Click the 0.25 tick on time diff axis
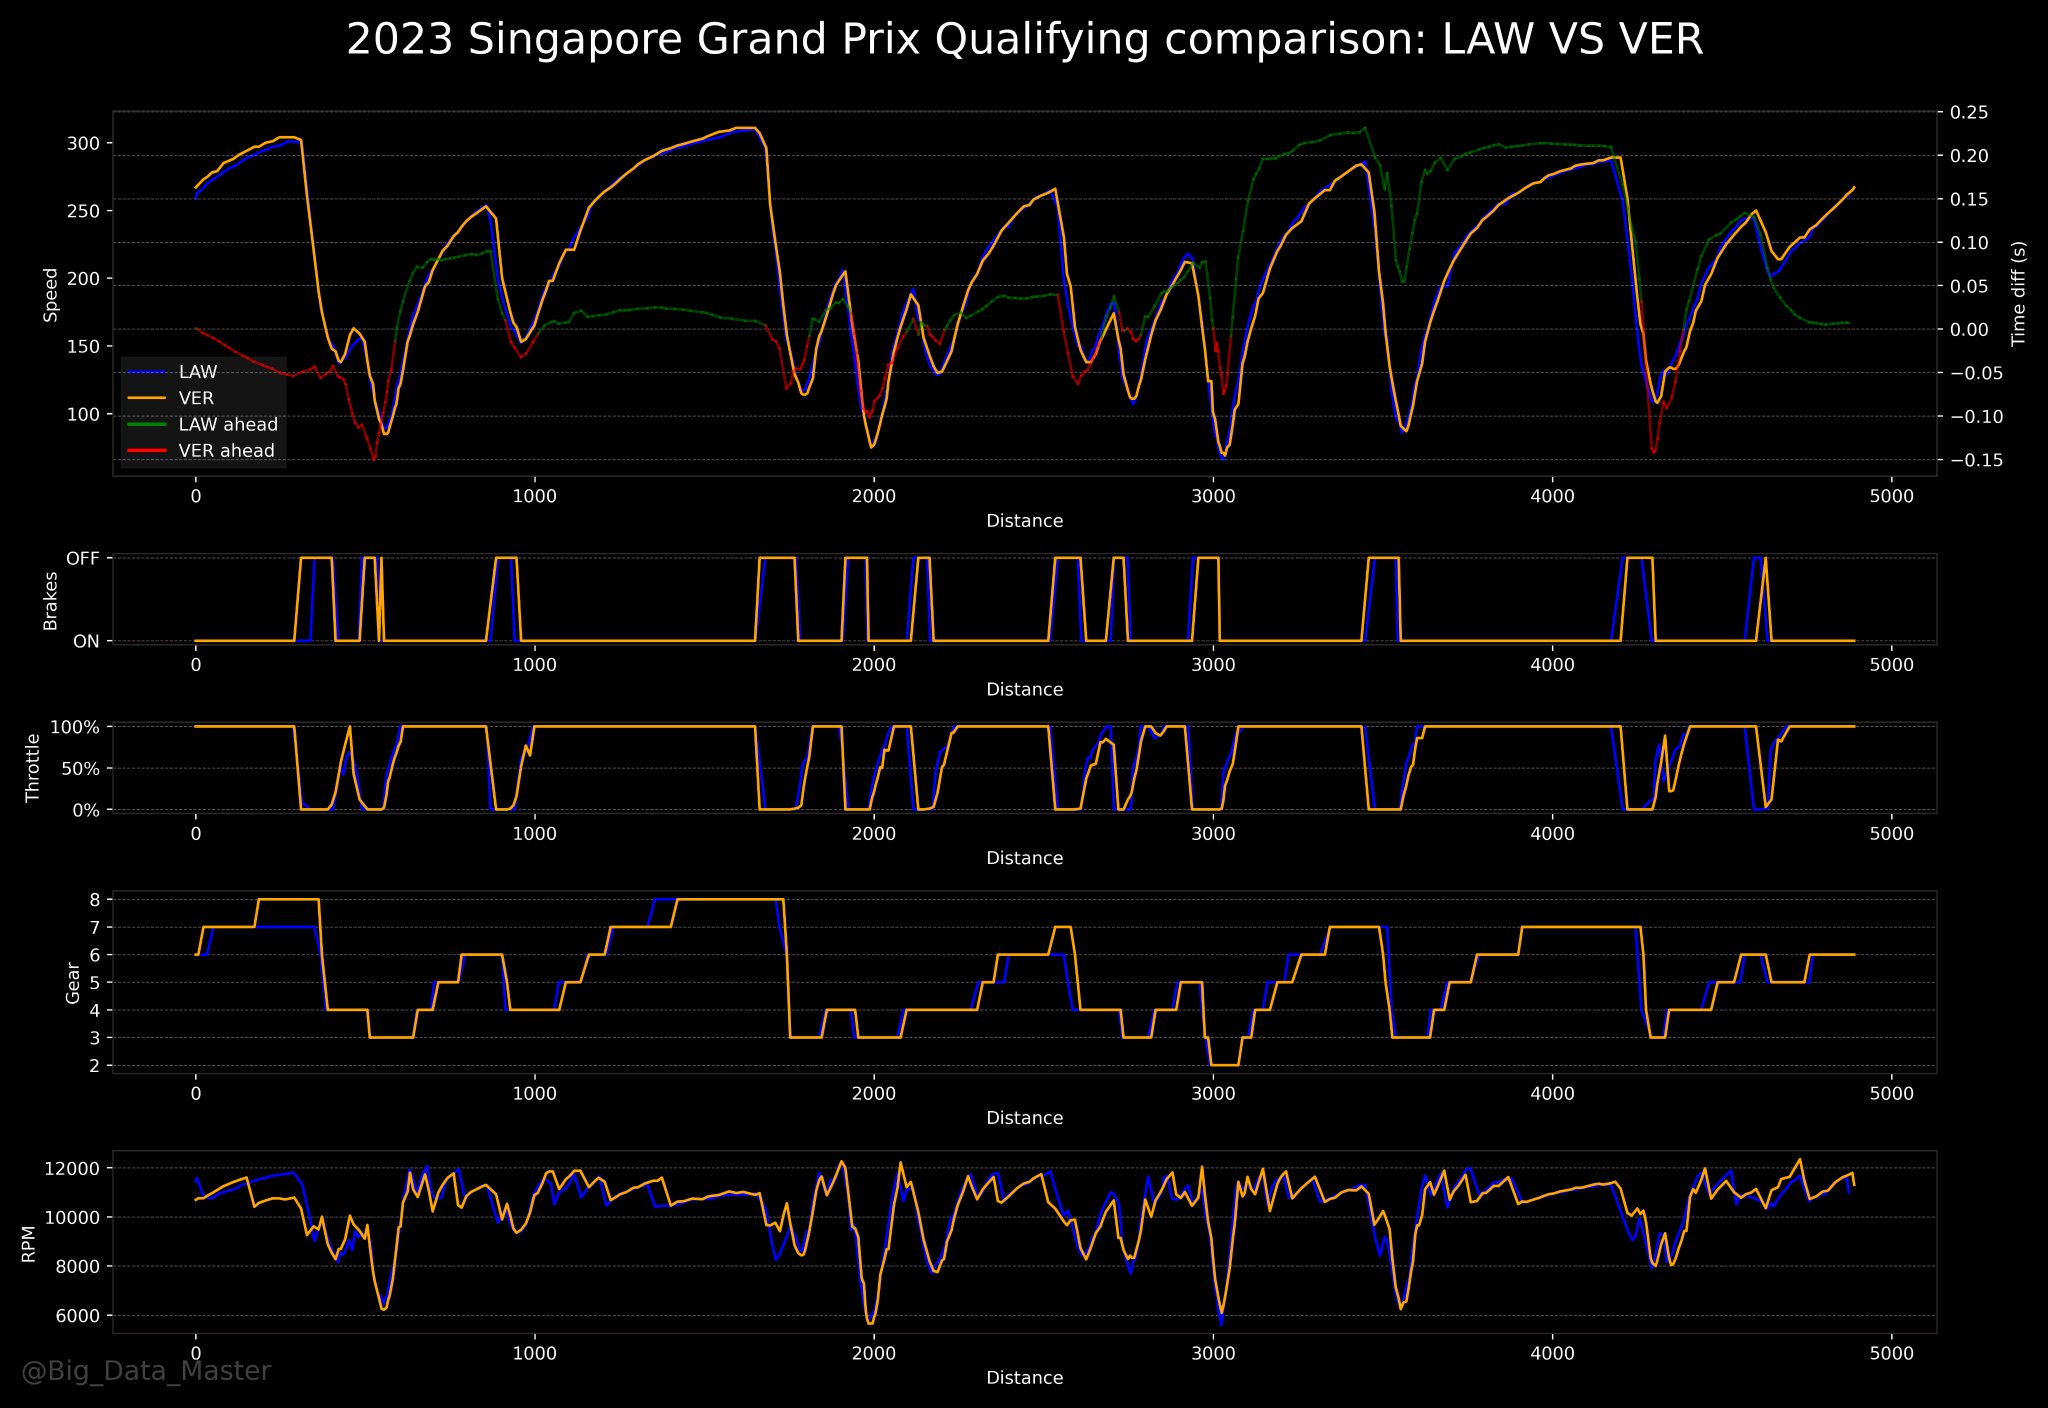This screenshot has width=2048, height=1408. coord(1970,112)
